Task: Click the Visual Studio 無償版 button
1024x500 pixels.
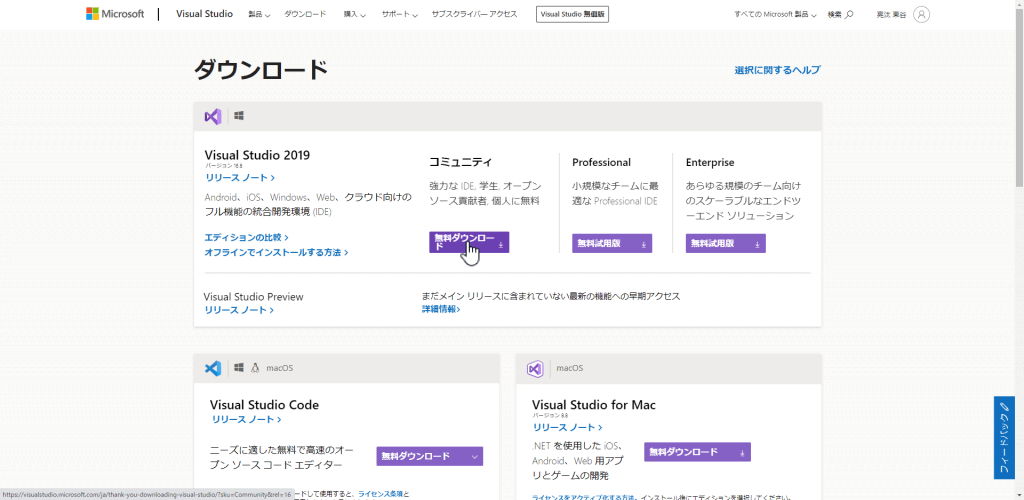Action: coord(572,14)
